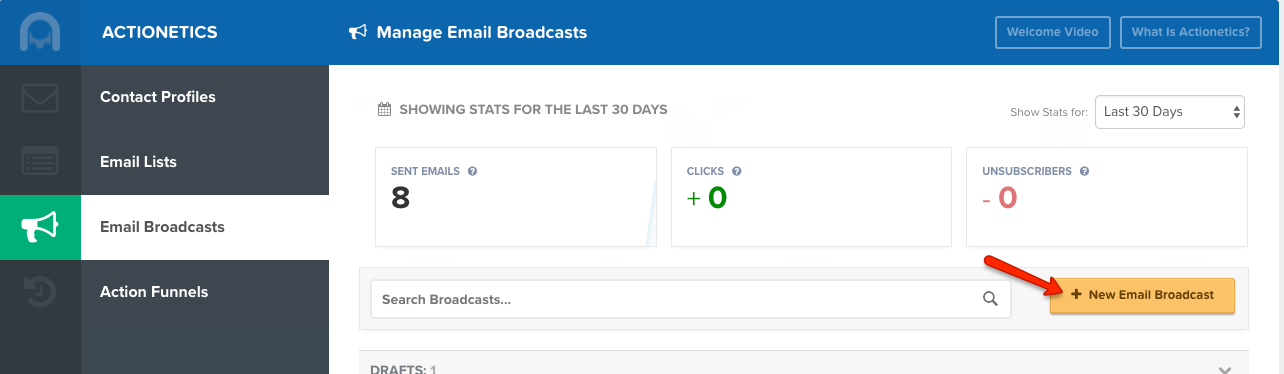This screenshot has height=374, width=1284.
Task: Open the Show Stats for dropdown
Action: tap(1170, 112)
